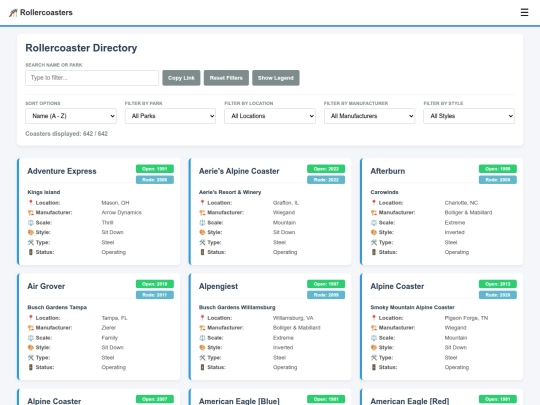
Task: Click the Rode 2006 badge on Adventure Express
Action: click(155, 180)
